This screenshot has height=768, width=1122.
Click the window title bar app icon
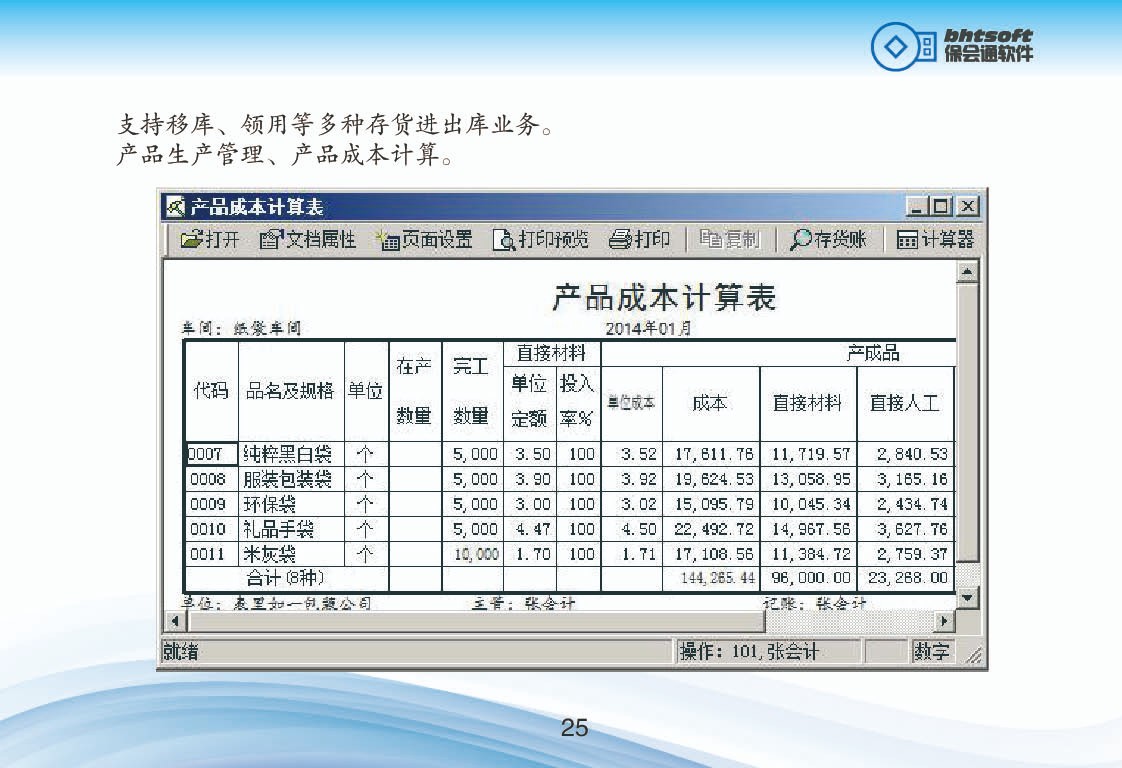pos(176,207)
